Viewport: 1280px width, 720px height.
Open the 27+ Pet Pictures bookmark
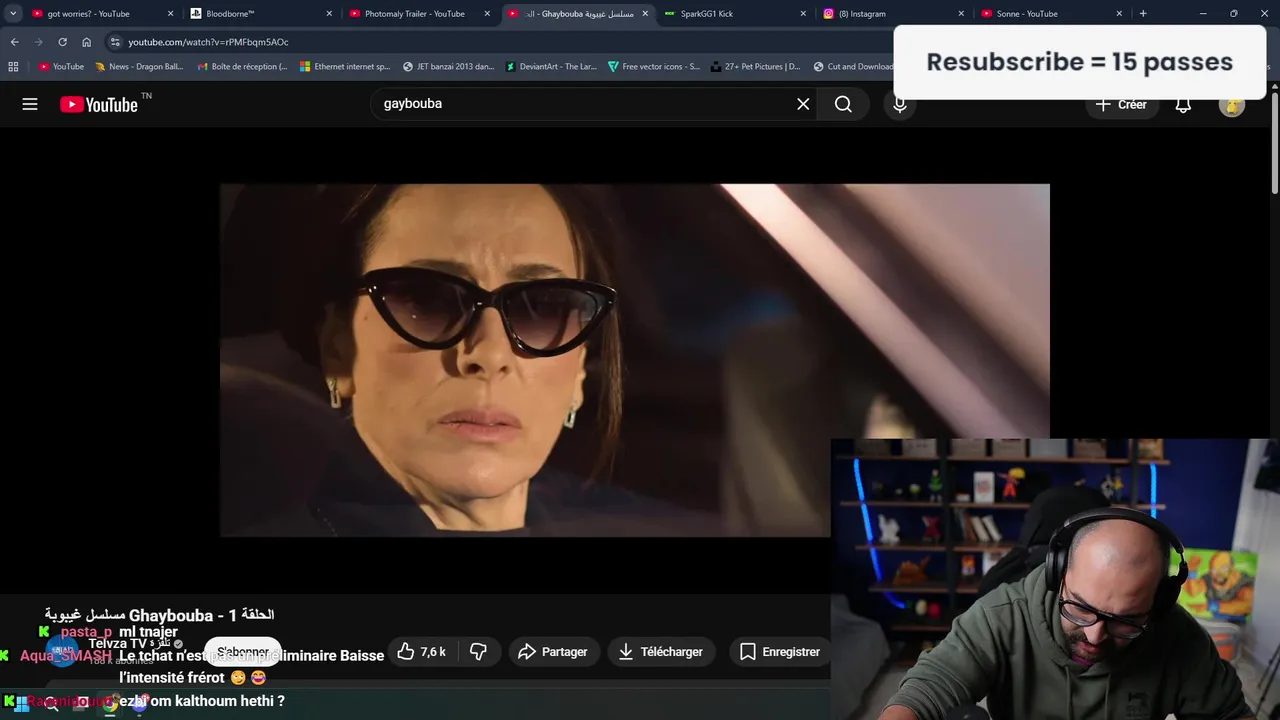(755, 67)
